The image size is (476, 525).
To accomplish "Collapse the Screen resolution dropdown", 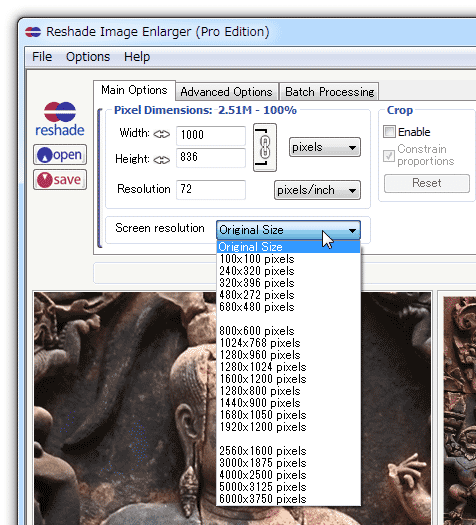I will click(288, 230).
